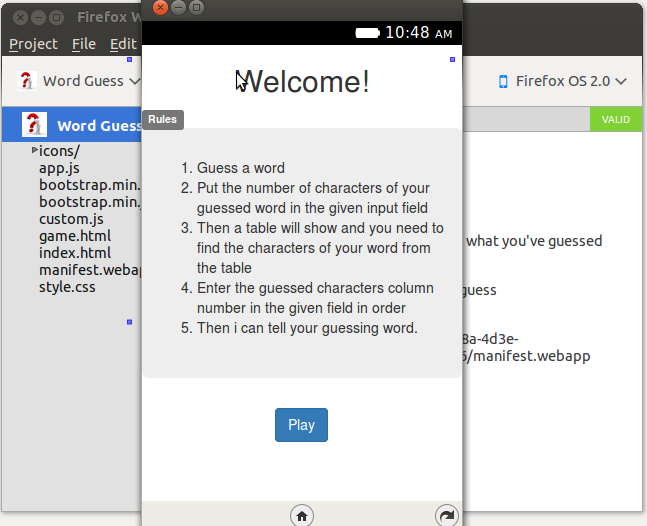647x526 pixels.
Task: Click the Word Guess project header icon
Action: 34,125
